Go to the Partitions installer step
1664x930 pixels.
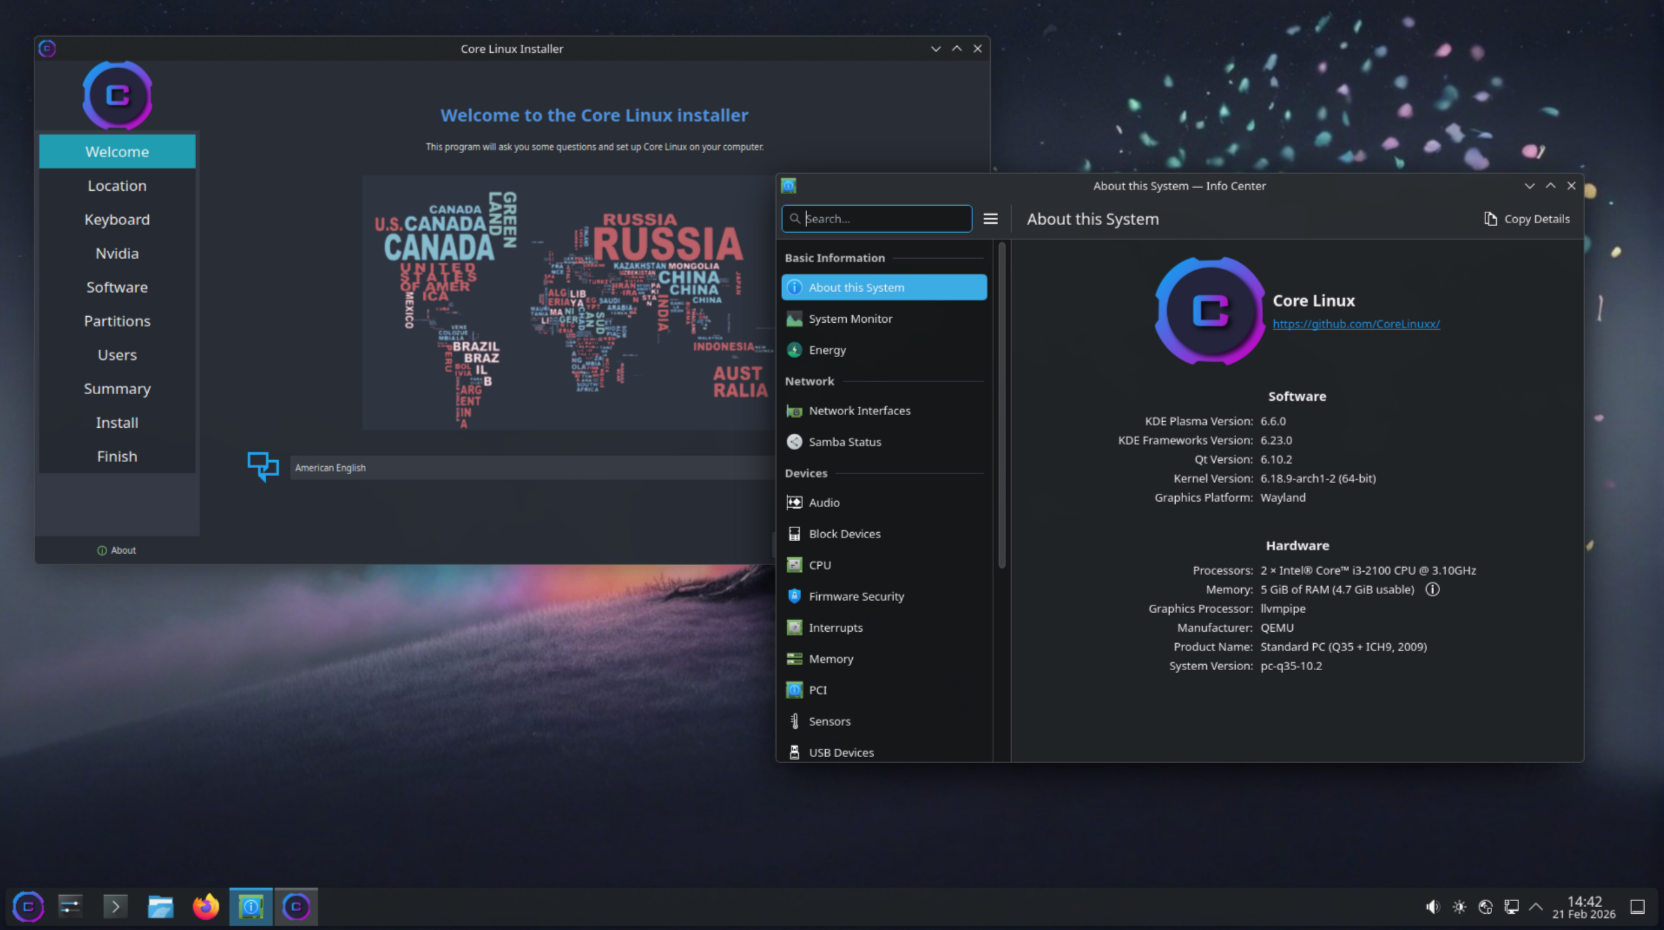coord(117,321)
